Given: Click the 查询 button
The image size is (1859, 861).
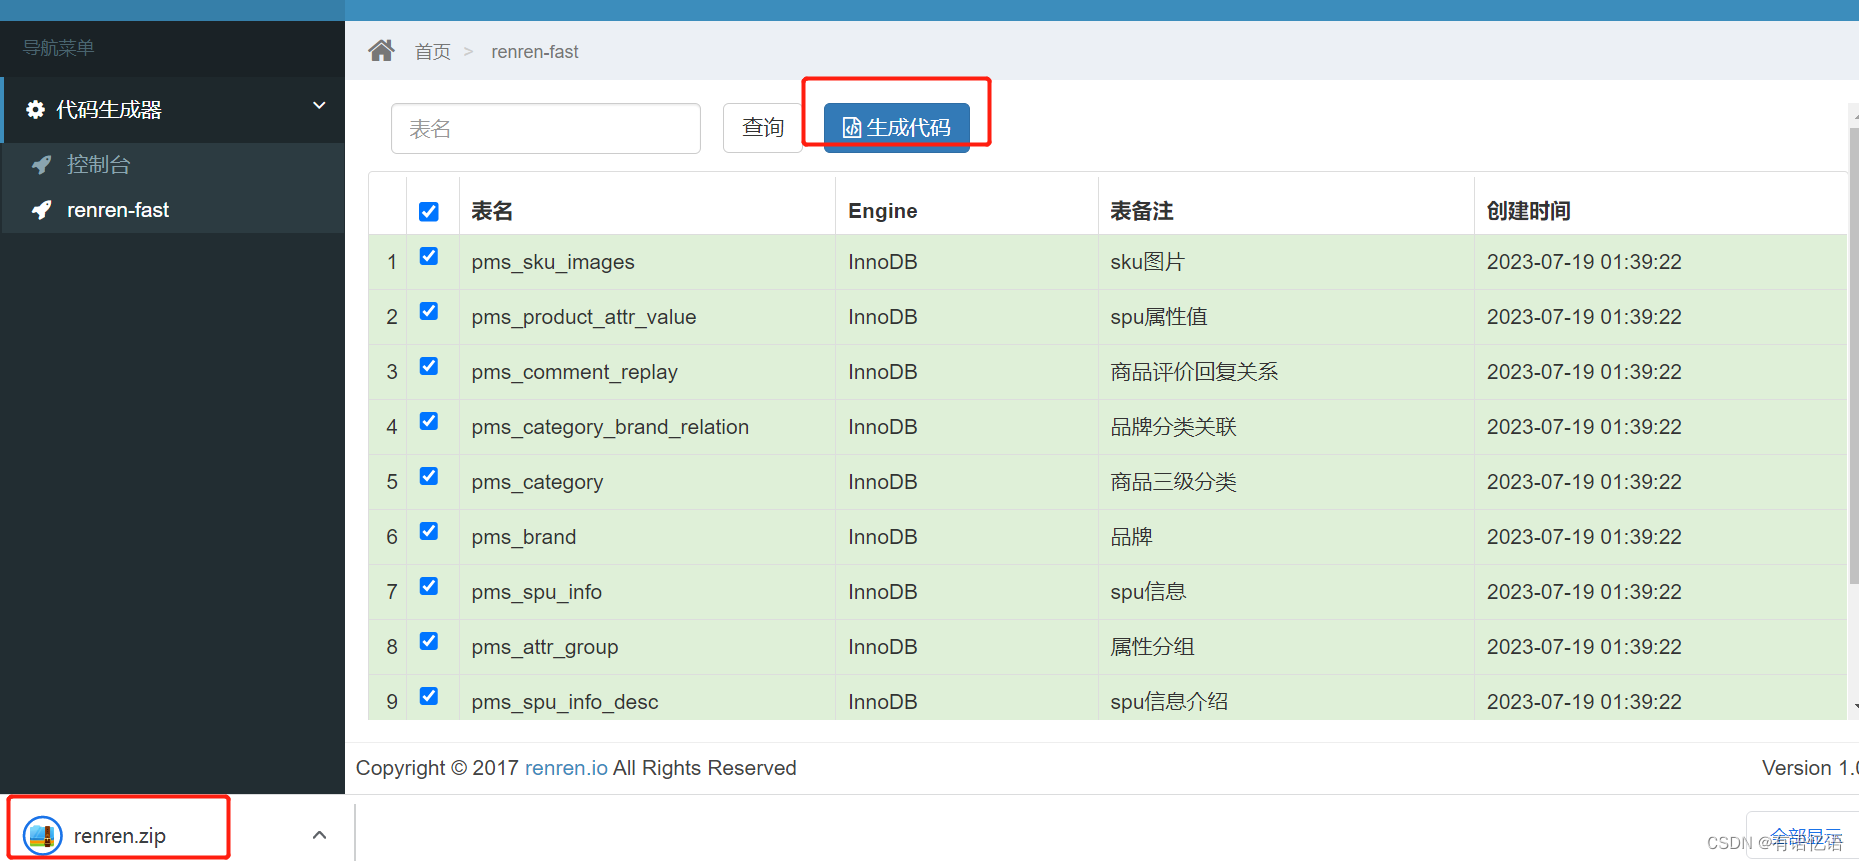Looking at the screenshot, I should pos(763,128).
